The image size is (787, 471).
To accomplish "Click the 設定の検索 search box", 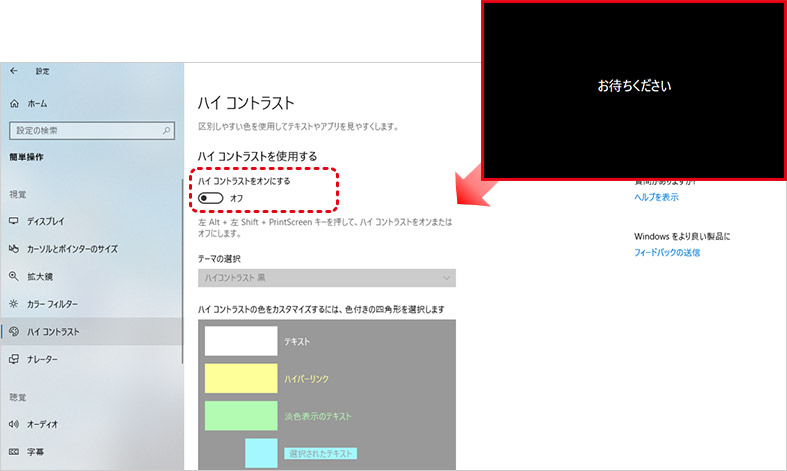I will [x=85, y=130].
